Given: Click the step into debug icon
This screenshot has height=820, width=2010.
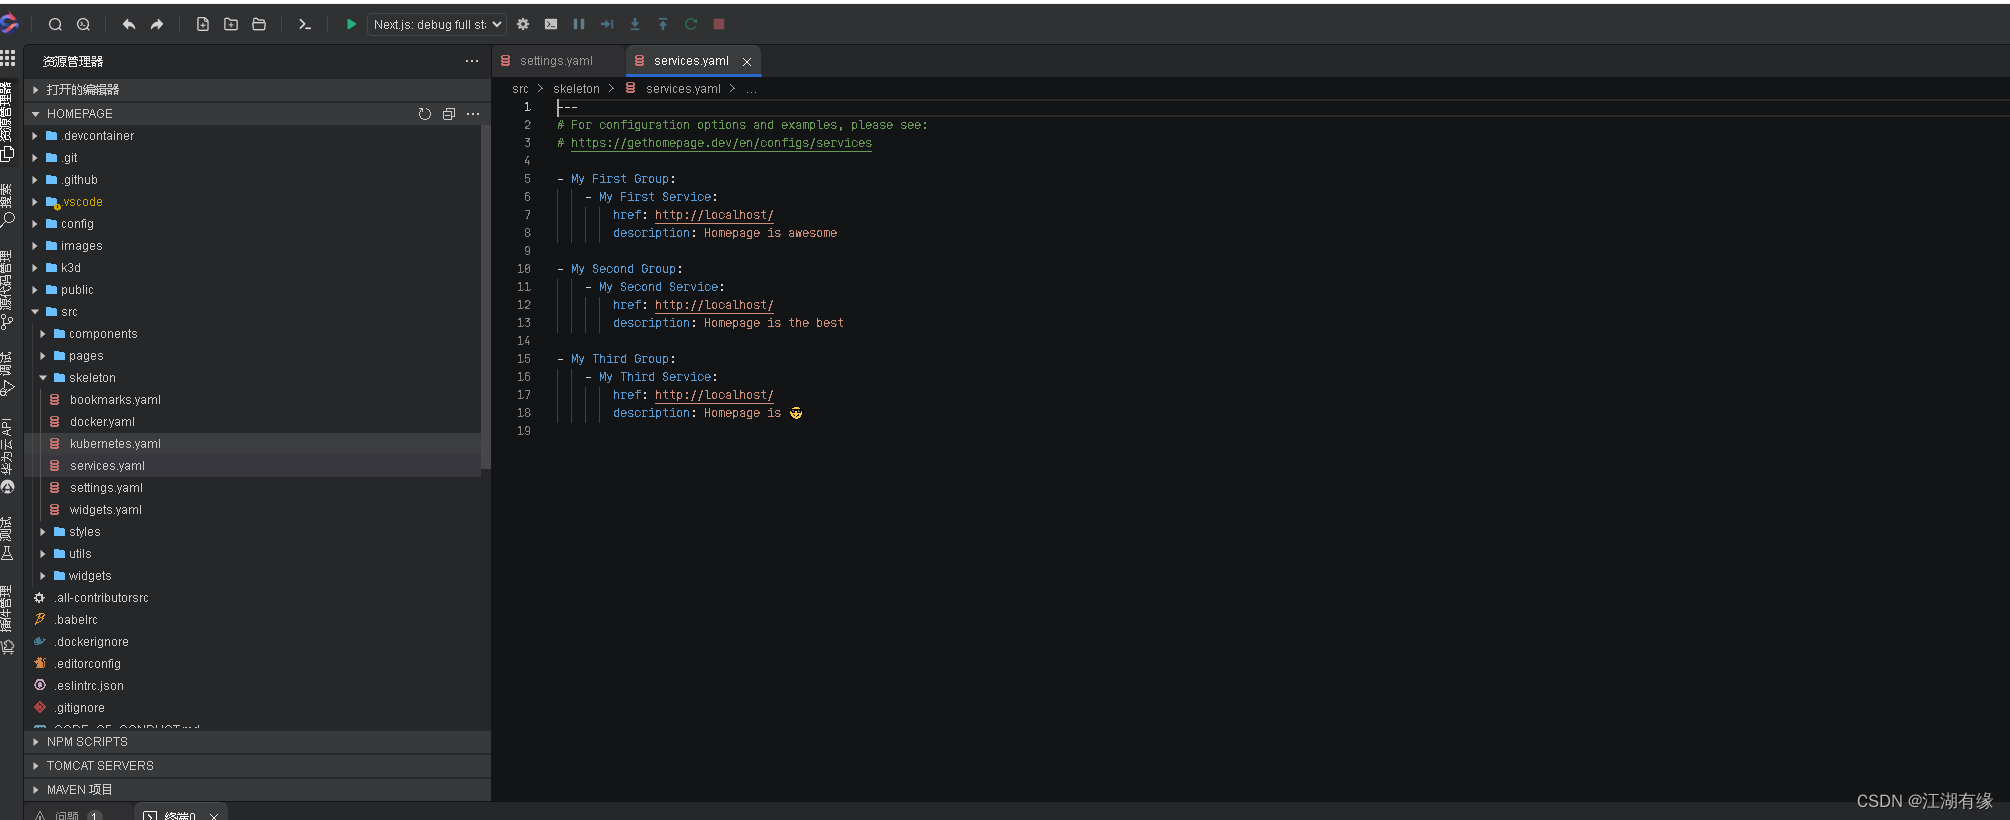Looking at the screenshot, I should tap(635, 24).
